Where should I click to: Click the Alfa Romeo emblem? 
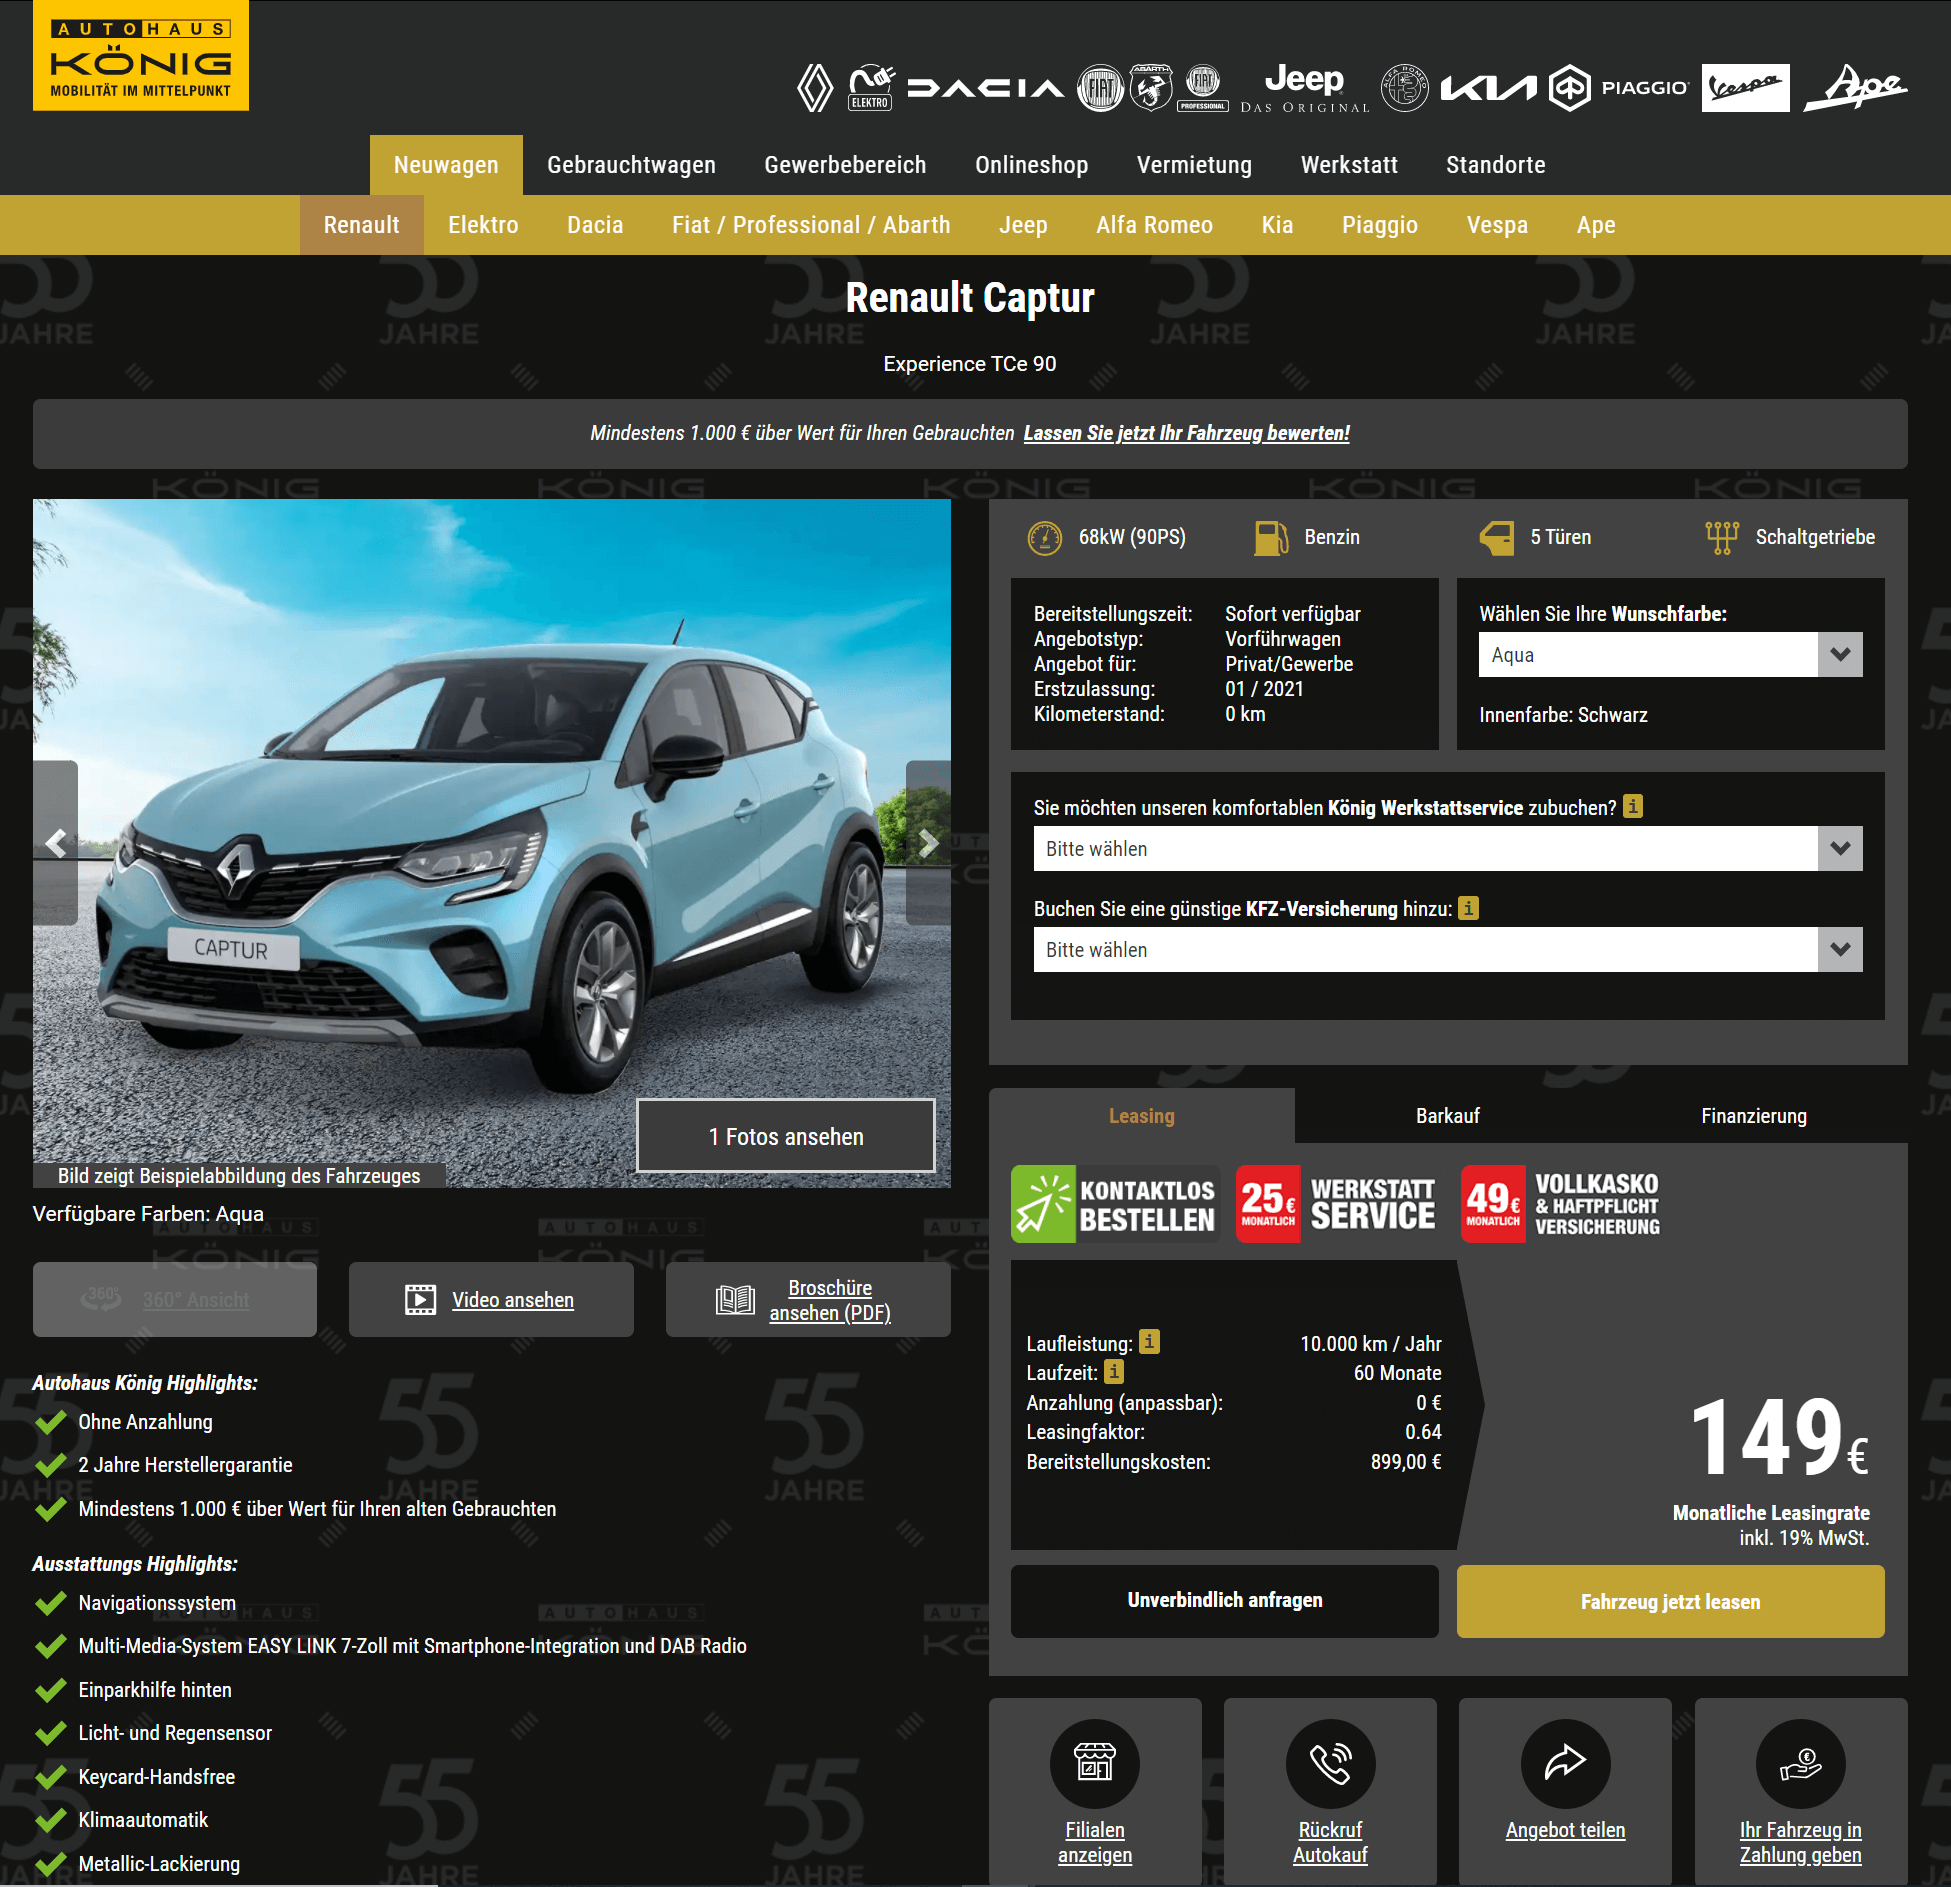click(x=1405, y=88)
